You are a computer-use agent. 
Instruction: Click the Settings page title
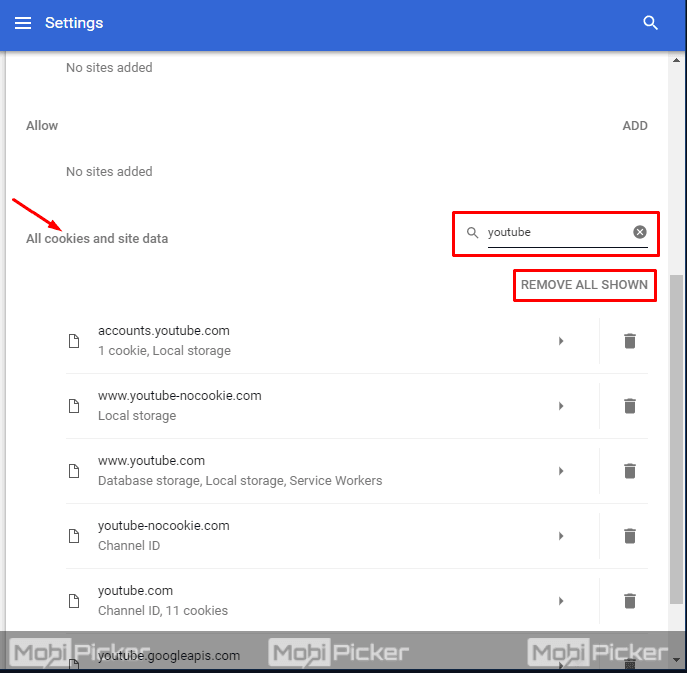pos(74,23)
